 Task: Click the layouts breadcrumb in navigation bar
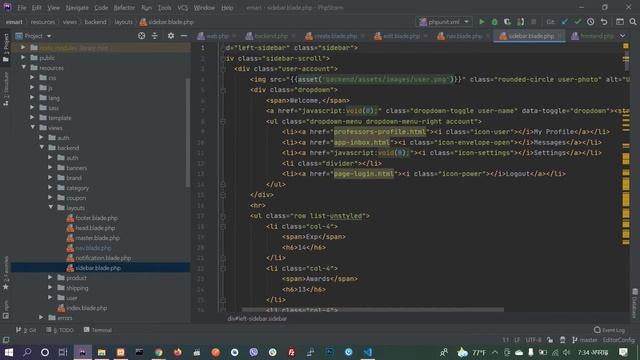click(x=123, y=22)
